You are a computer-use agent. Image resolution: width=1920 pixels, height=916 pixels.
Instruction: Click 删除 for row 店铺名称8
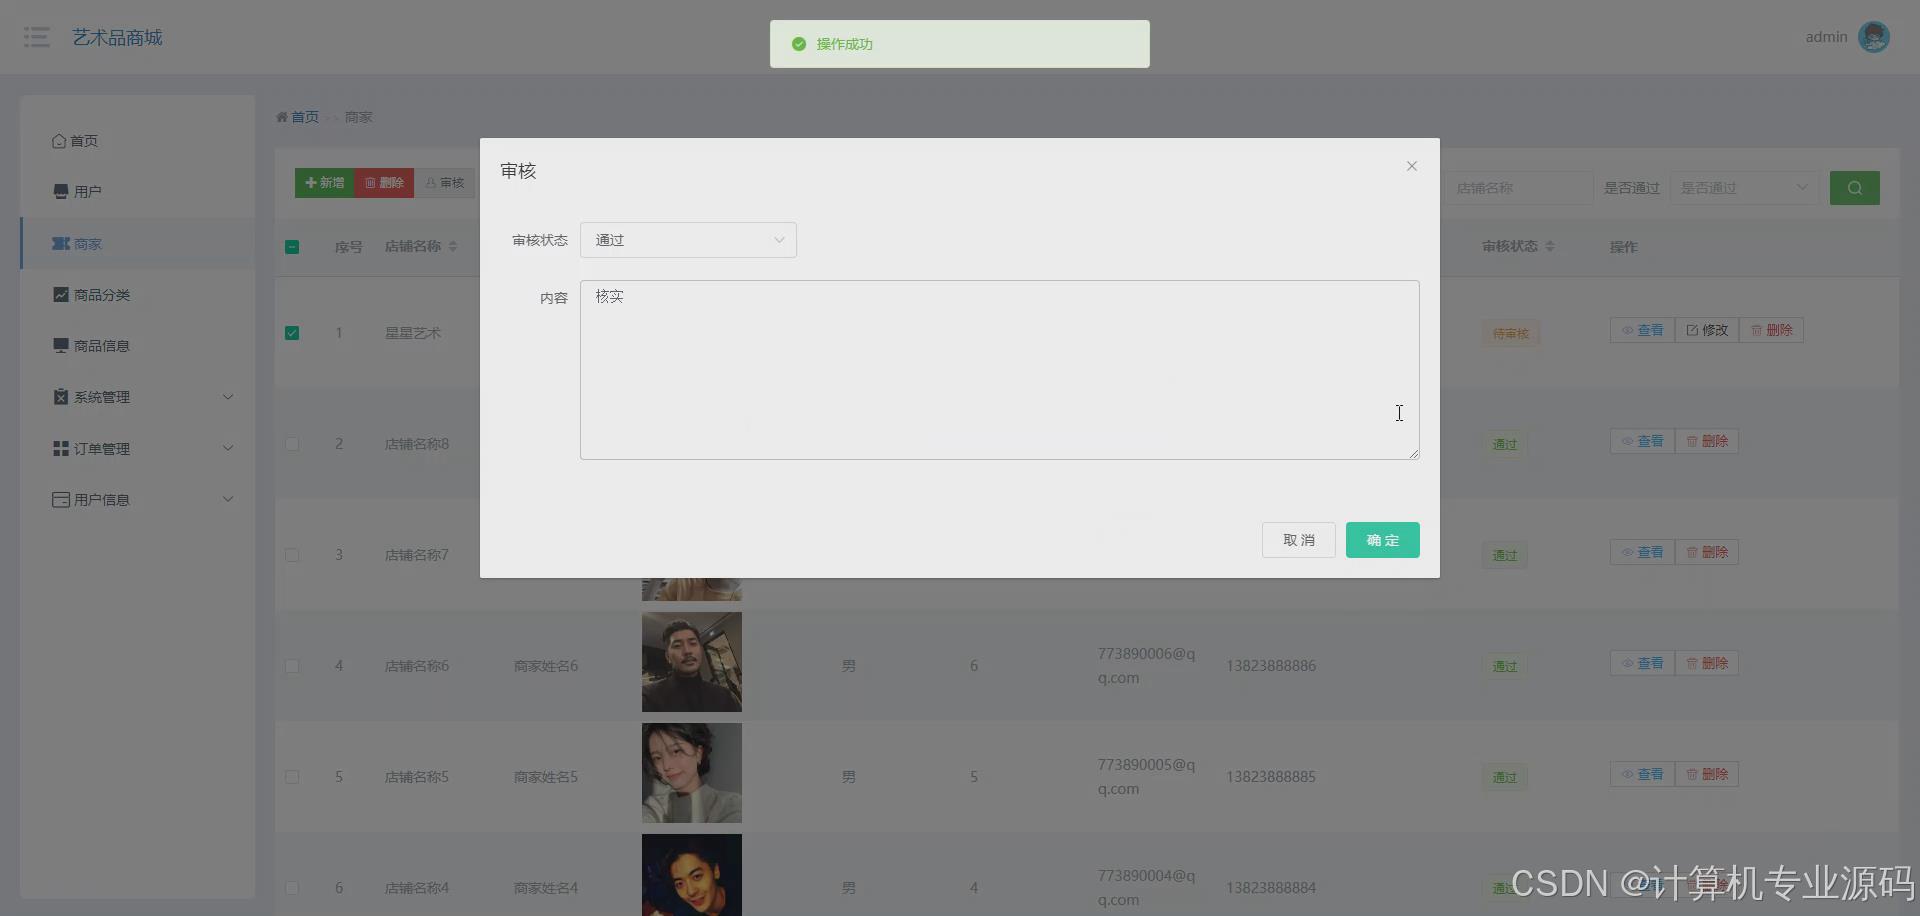click(1707, 441)
